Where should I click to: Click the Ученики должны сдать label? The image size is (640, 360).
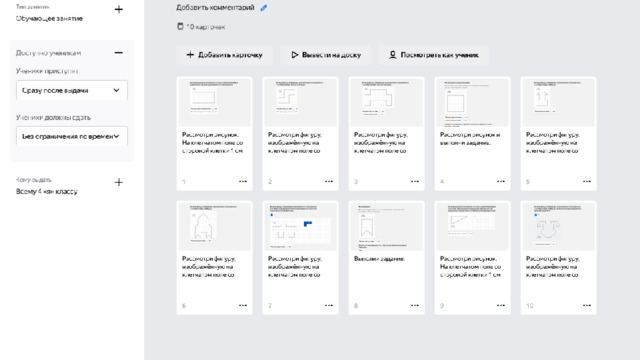53,118
